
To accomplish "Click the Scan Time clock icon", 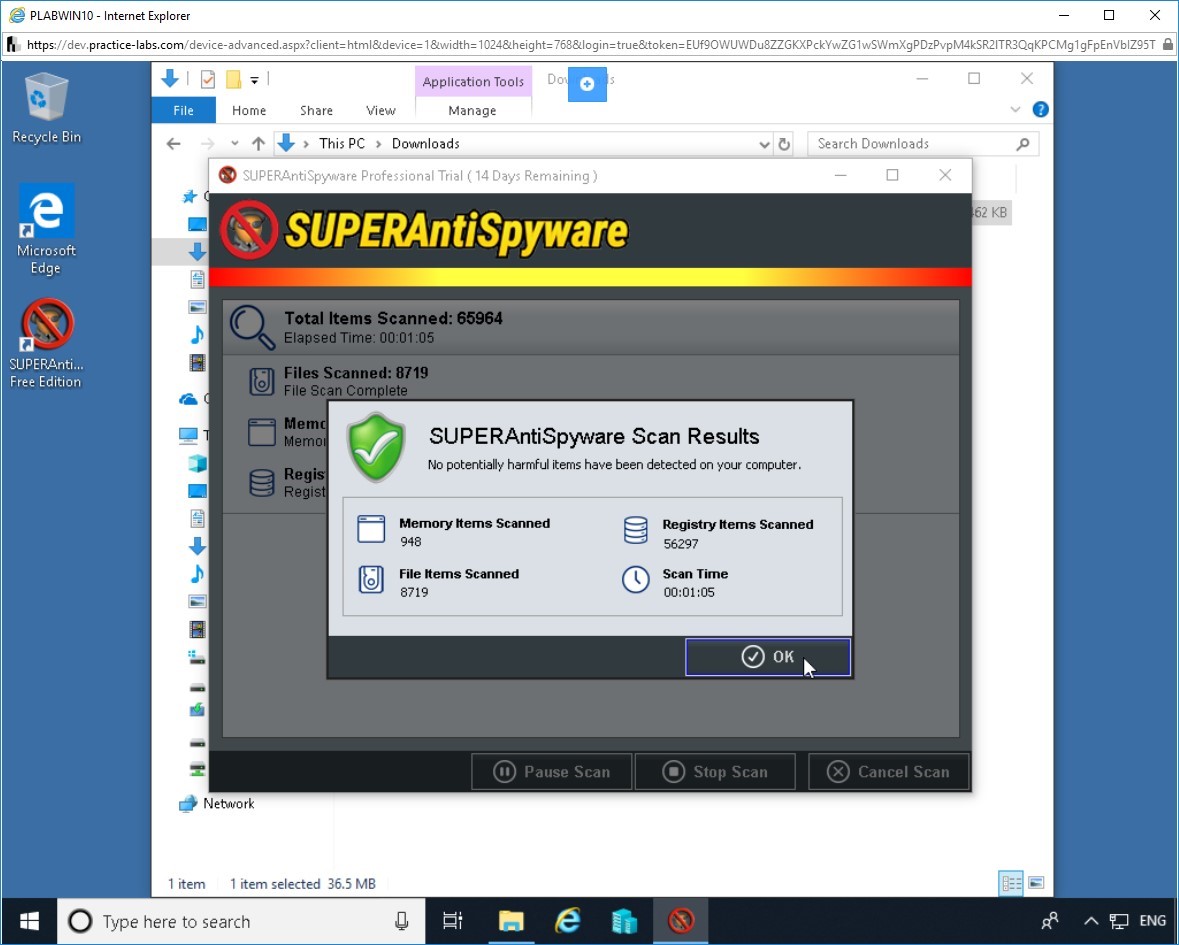I will point(635,580).
